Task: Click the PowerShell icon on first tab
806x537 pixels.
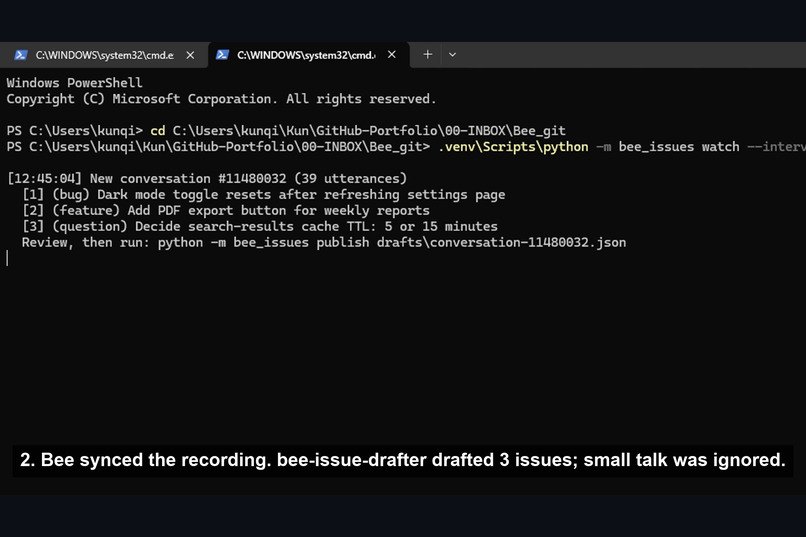Action: [21, 55]
